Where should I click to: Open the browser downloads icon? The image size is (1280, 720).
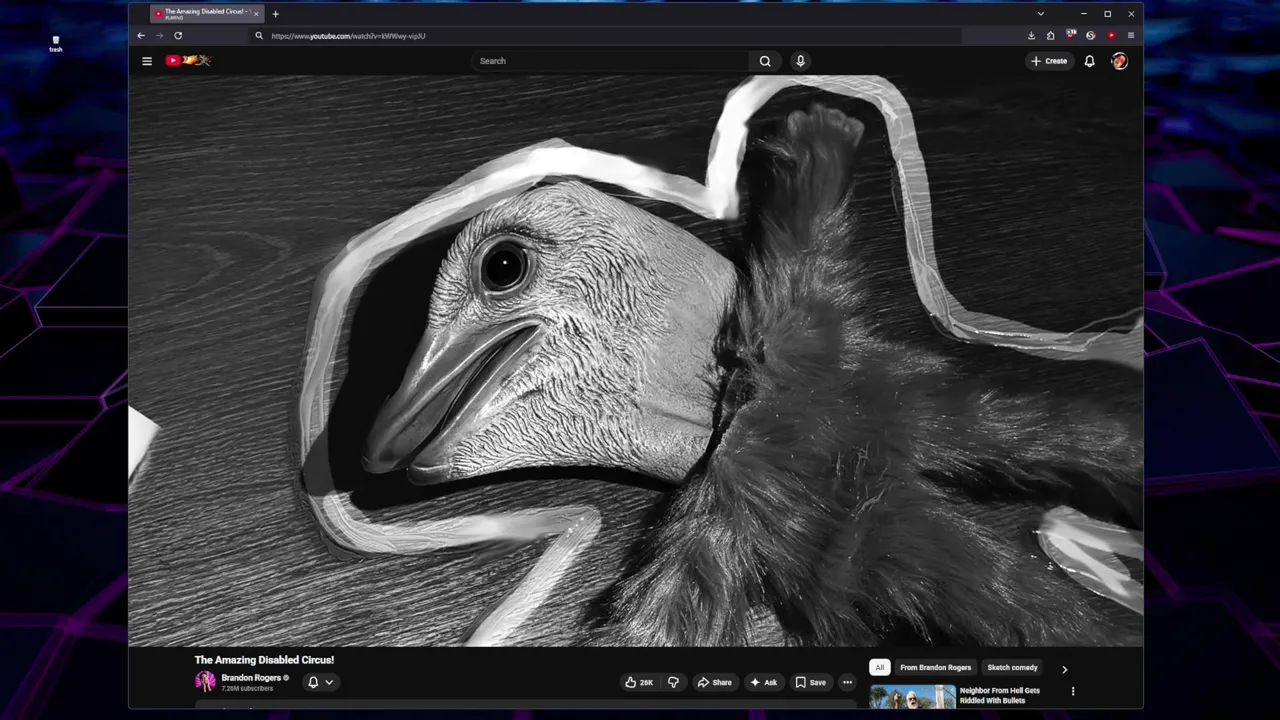(x=1031, y=35)
